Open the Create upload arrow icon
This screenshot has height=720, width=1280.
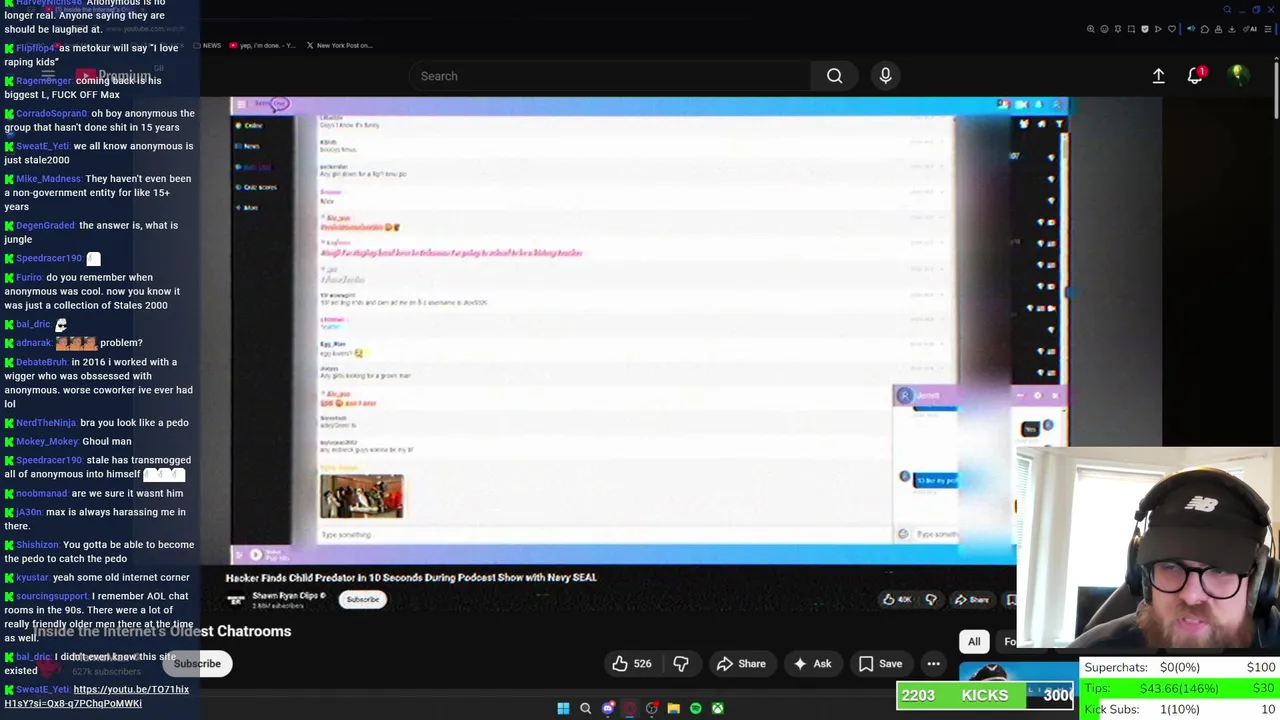coord(1158,76)
